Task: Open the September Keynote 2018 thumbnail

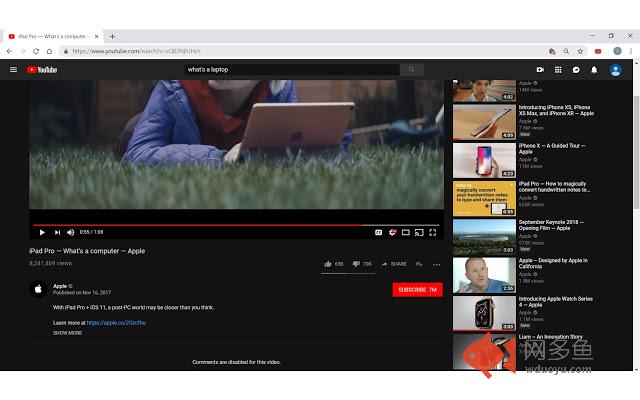Action: coord(484,237)
